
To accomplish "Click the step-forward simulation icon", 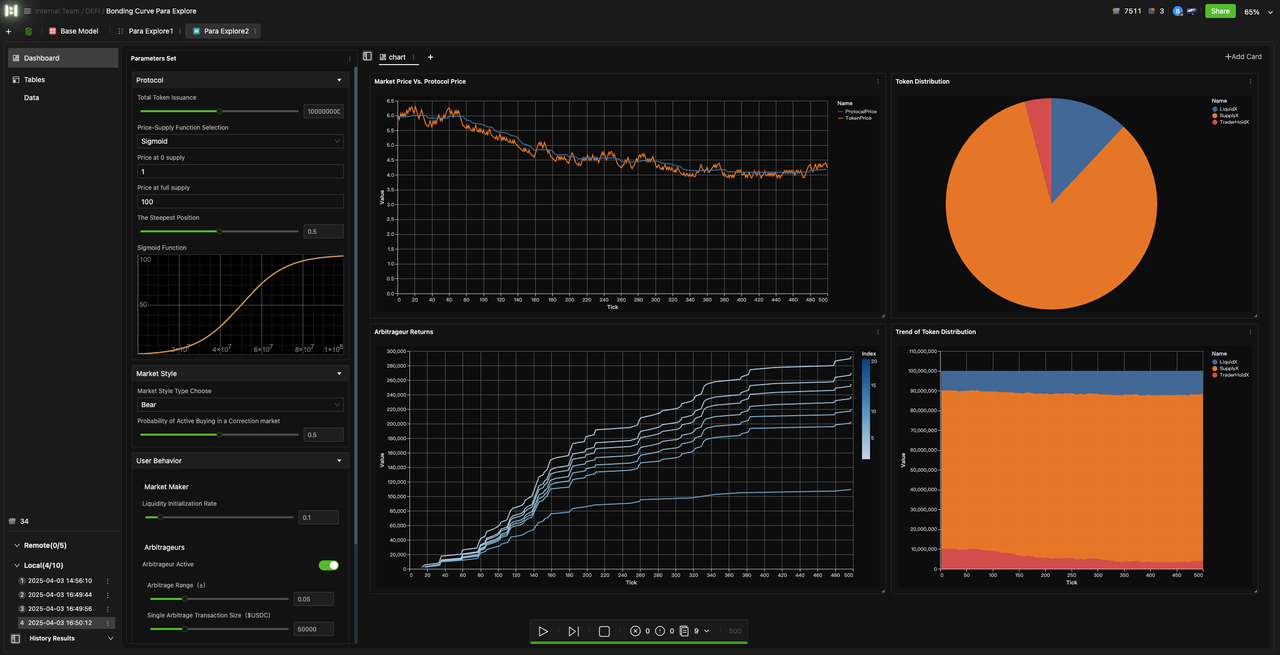I will [573, 631].
